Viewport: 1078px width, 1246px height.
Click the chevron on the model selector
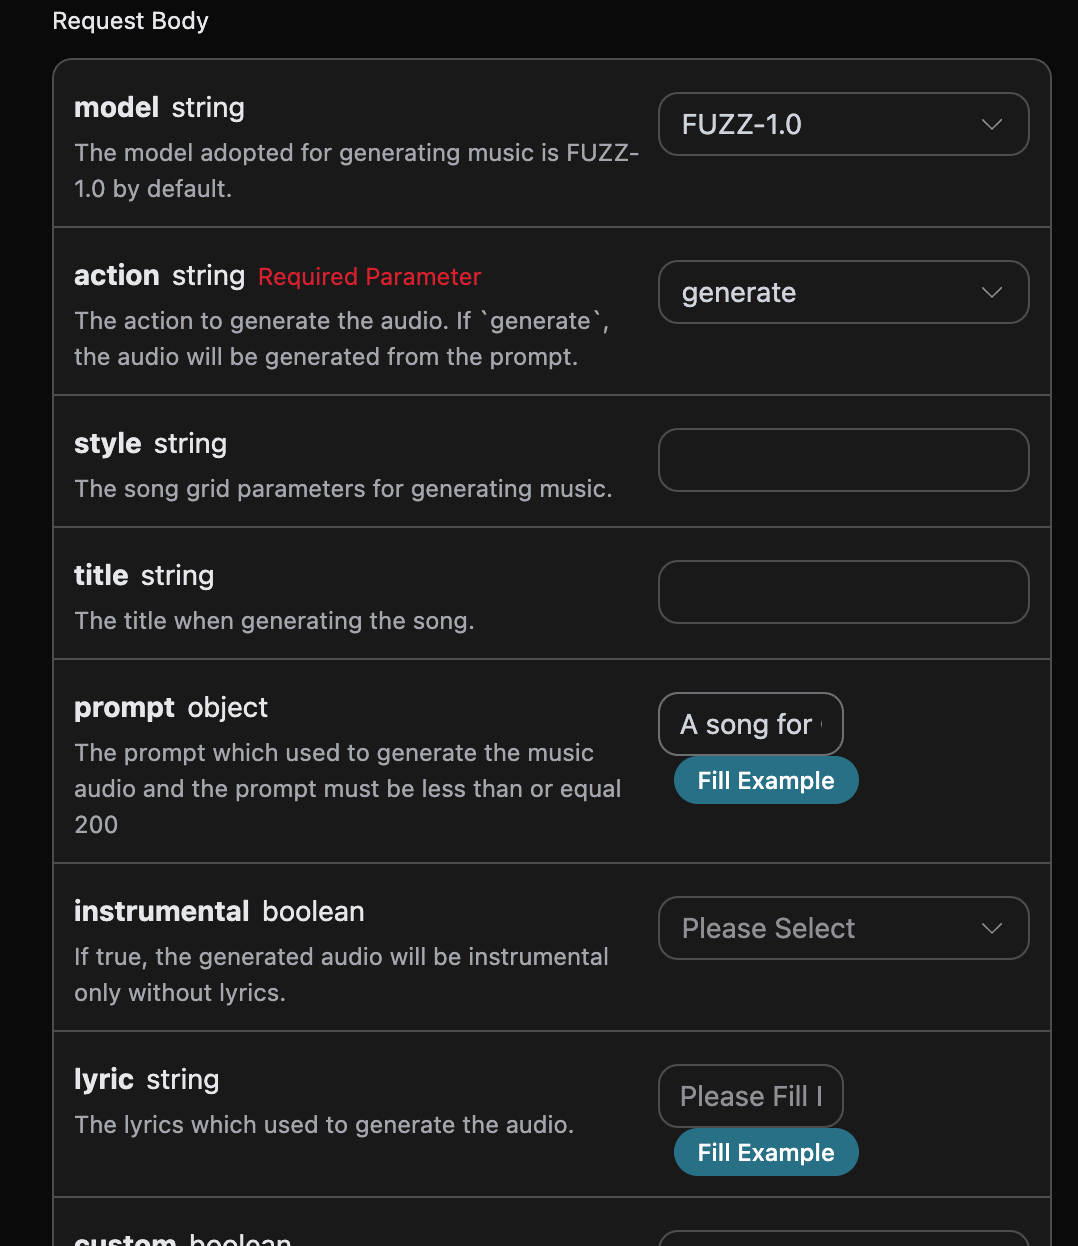(x=991, y=124)
